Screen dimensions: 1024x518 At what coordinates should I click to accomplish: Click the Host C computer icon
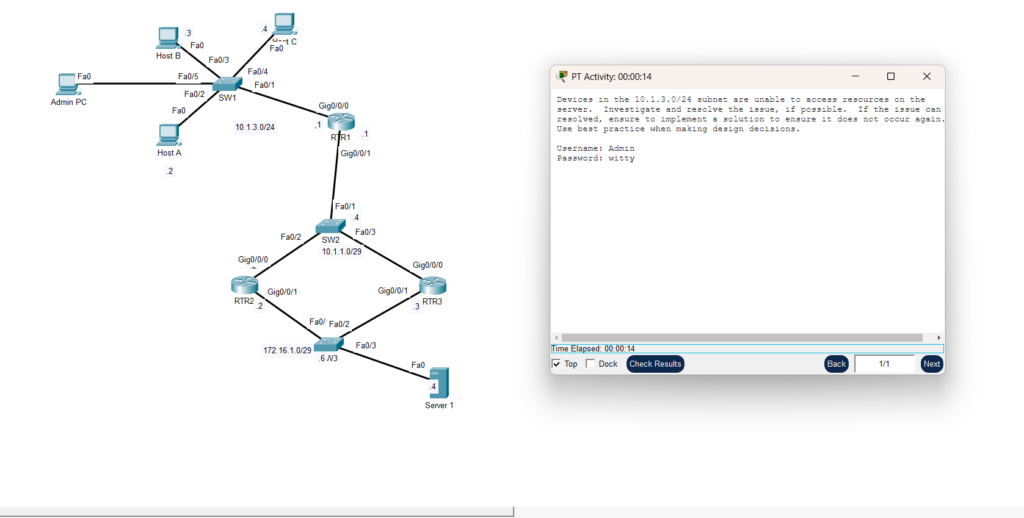285,22
